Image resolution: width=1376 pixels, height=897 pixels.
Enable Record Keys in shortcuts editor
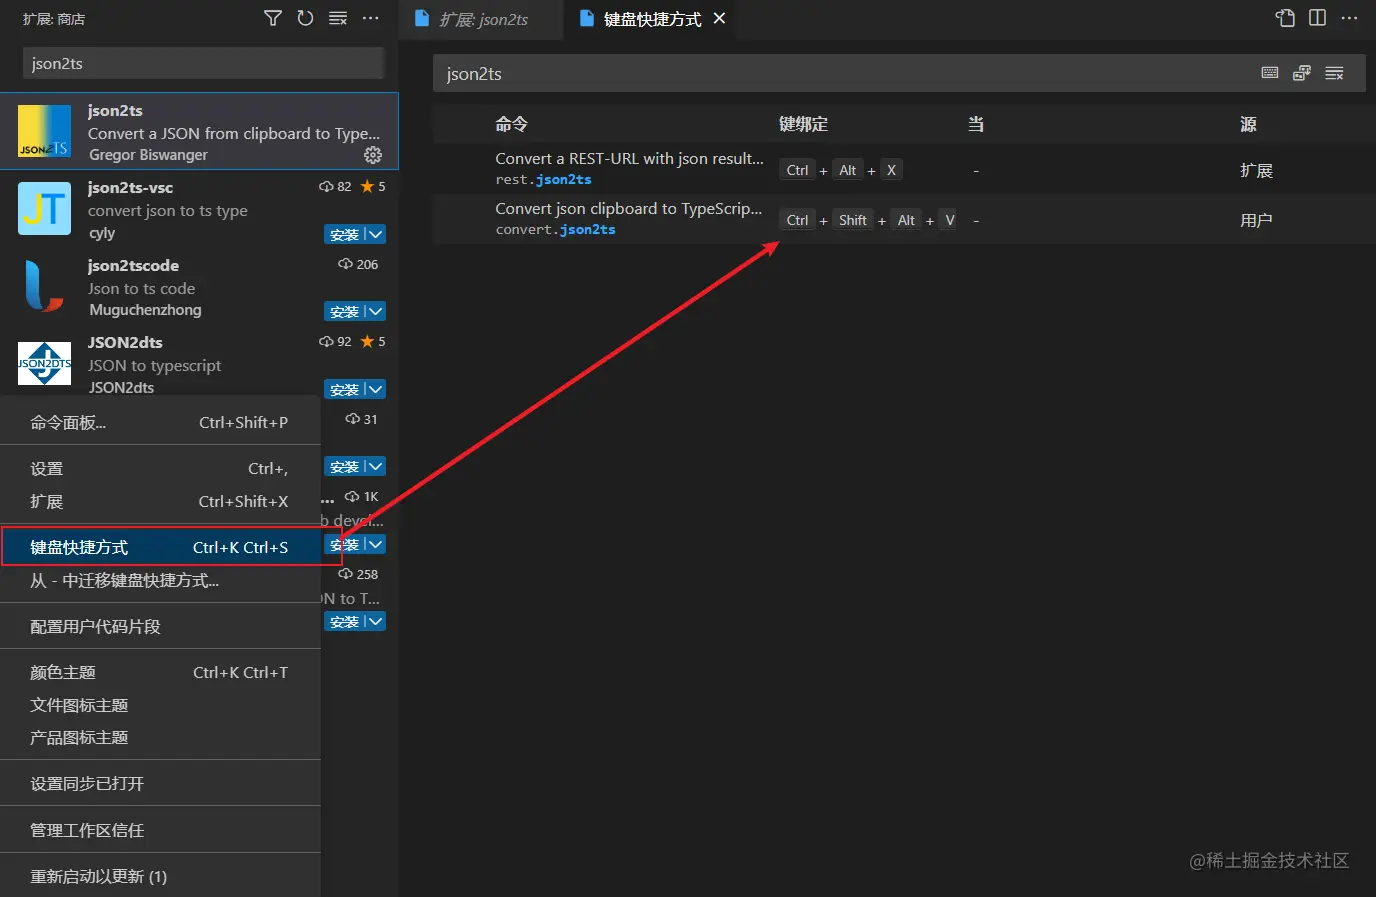(x=1269, y=72)
